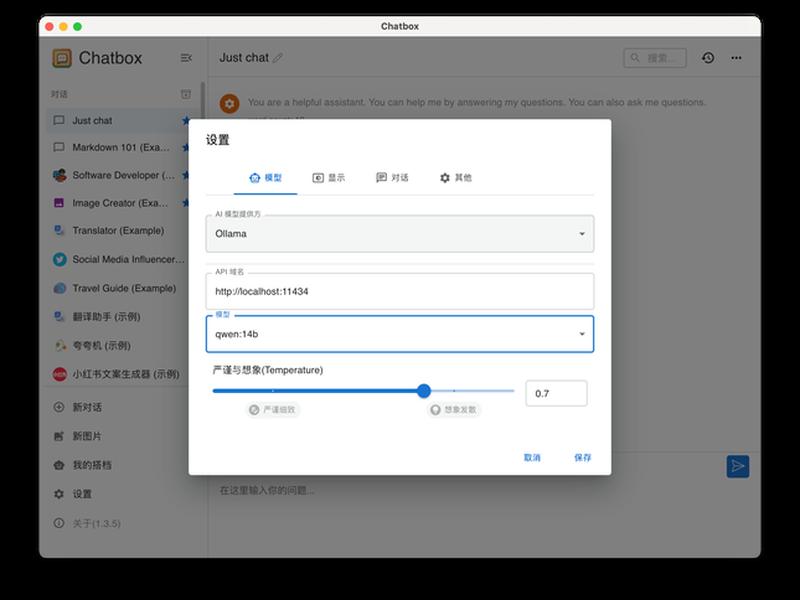Switch to the 显示 (Display) tab

(x=329, y=178)
